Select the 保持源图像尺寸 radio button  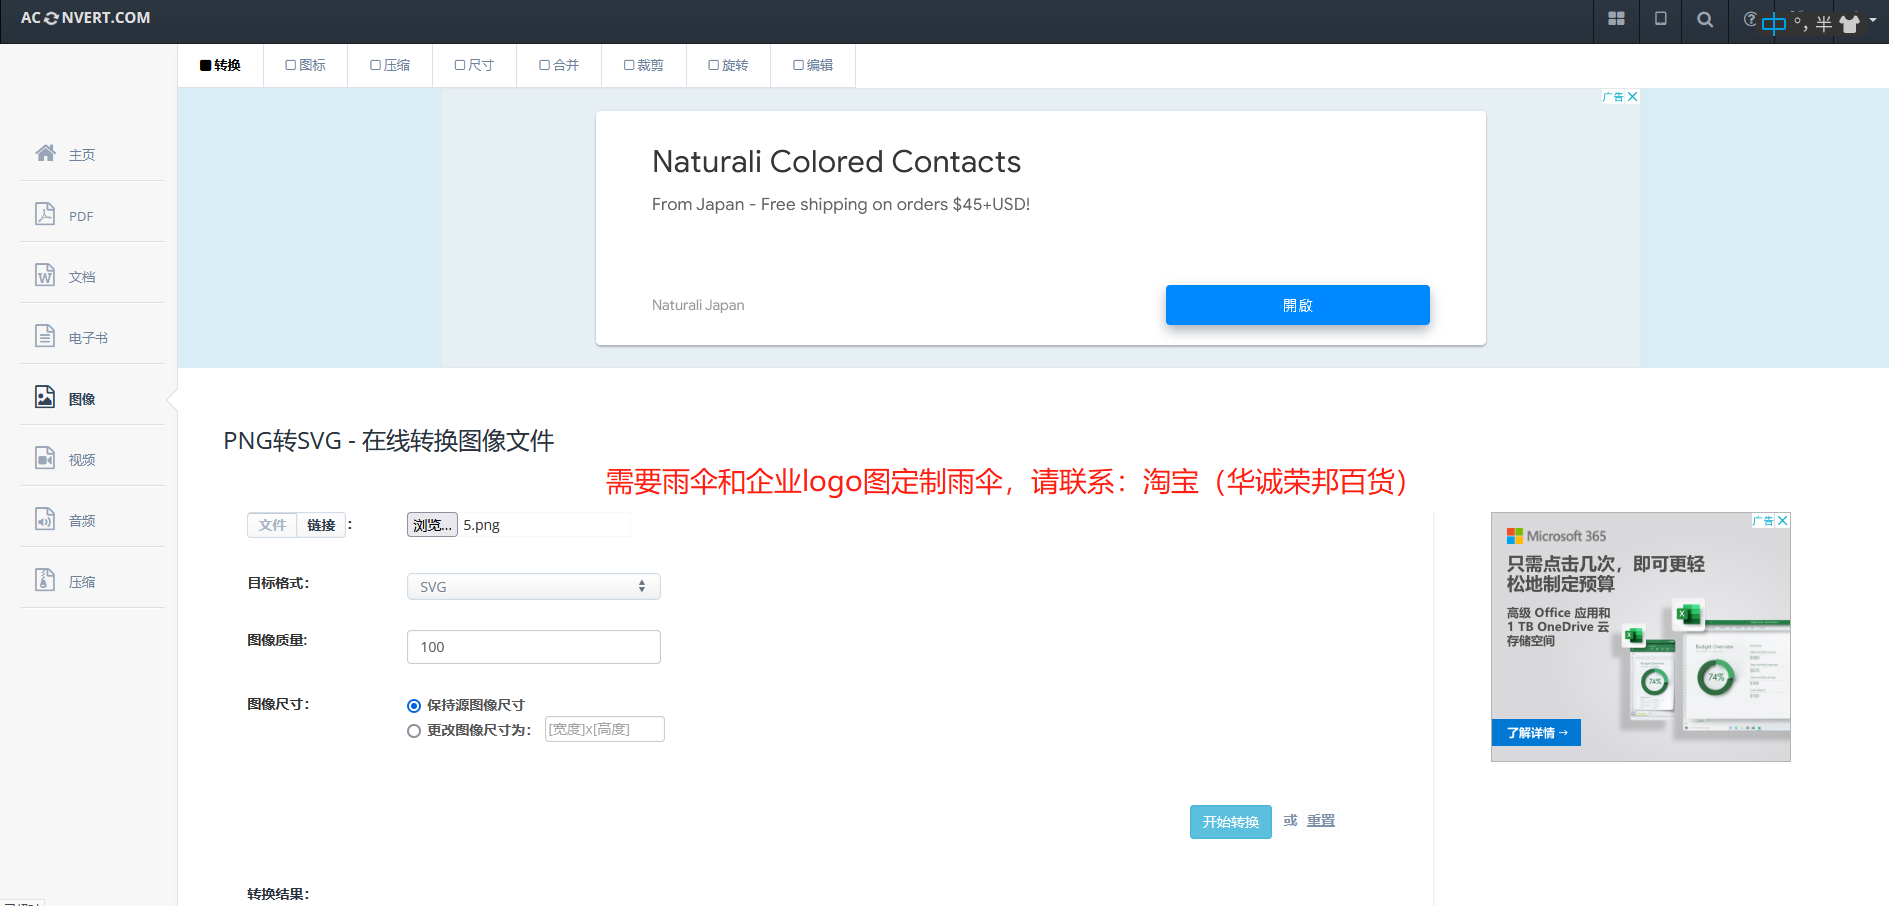coord(413,705)
